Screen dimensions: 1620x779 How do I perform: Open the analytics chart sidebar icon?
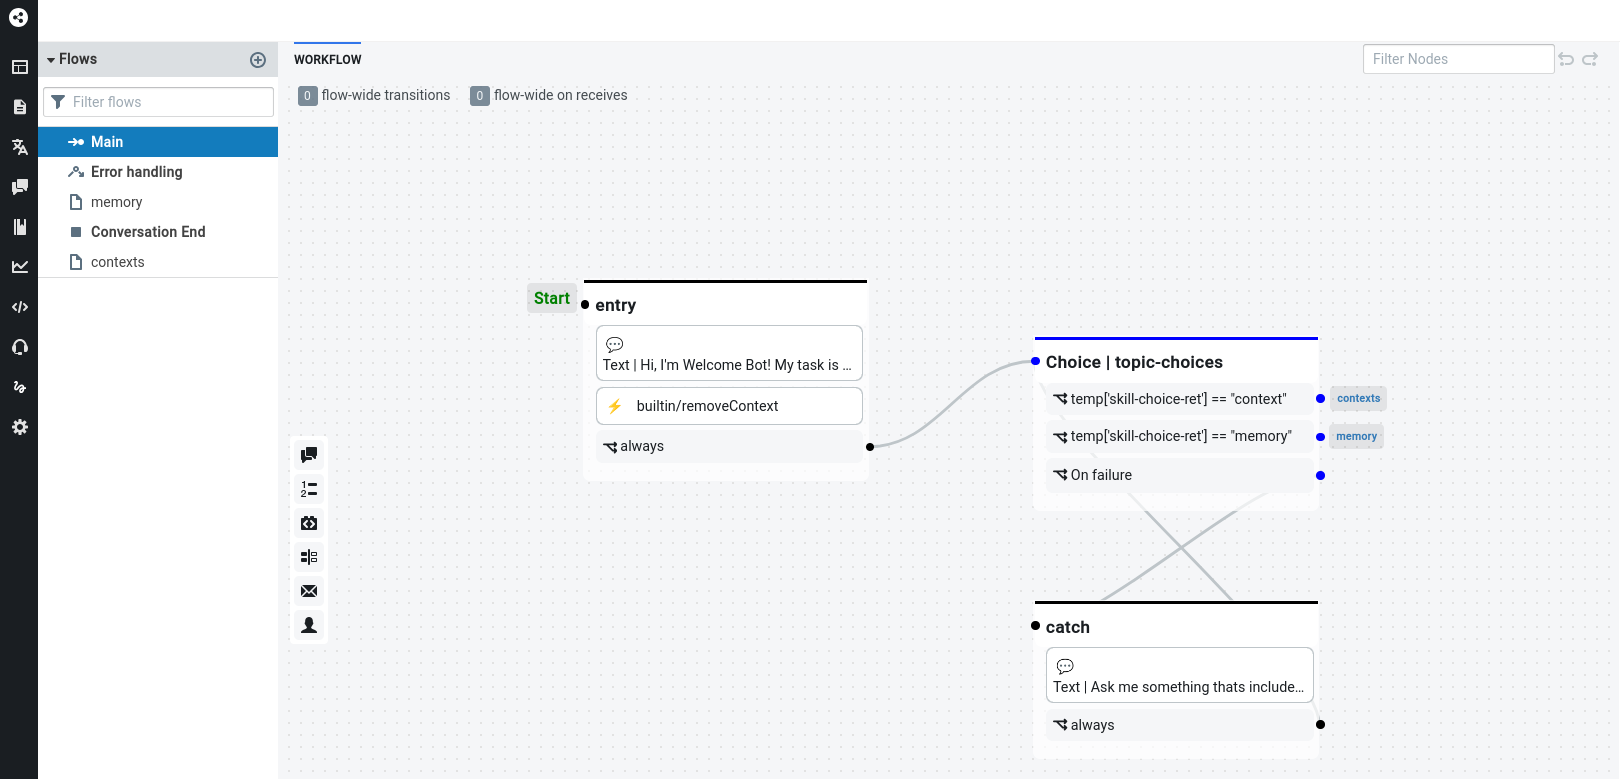[x=19, y=267]
